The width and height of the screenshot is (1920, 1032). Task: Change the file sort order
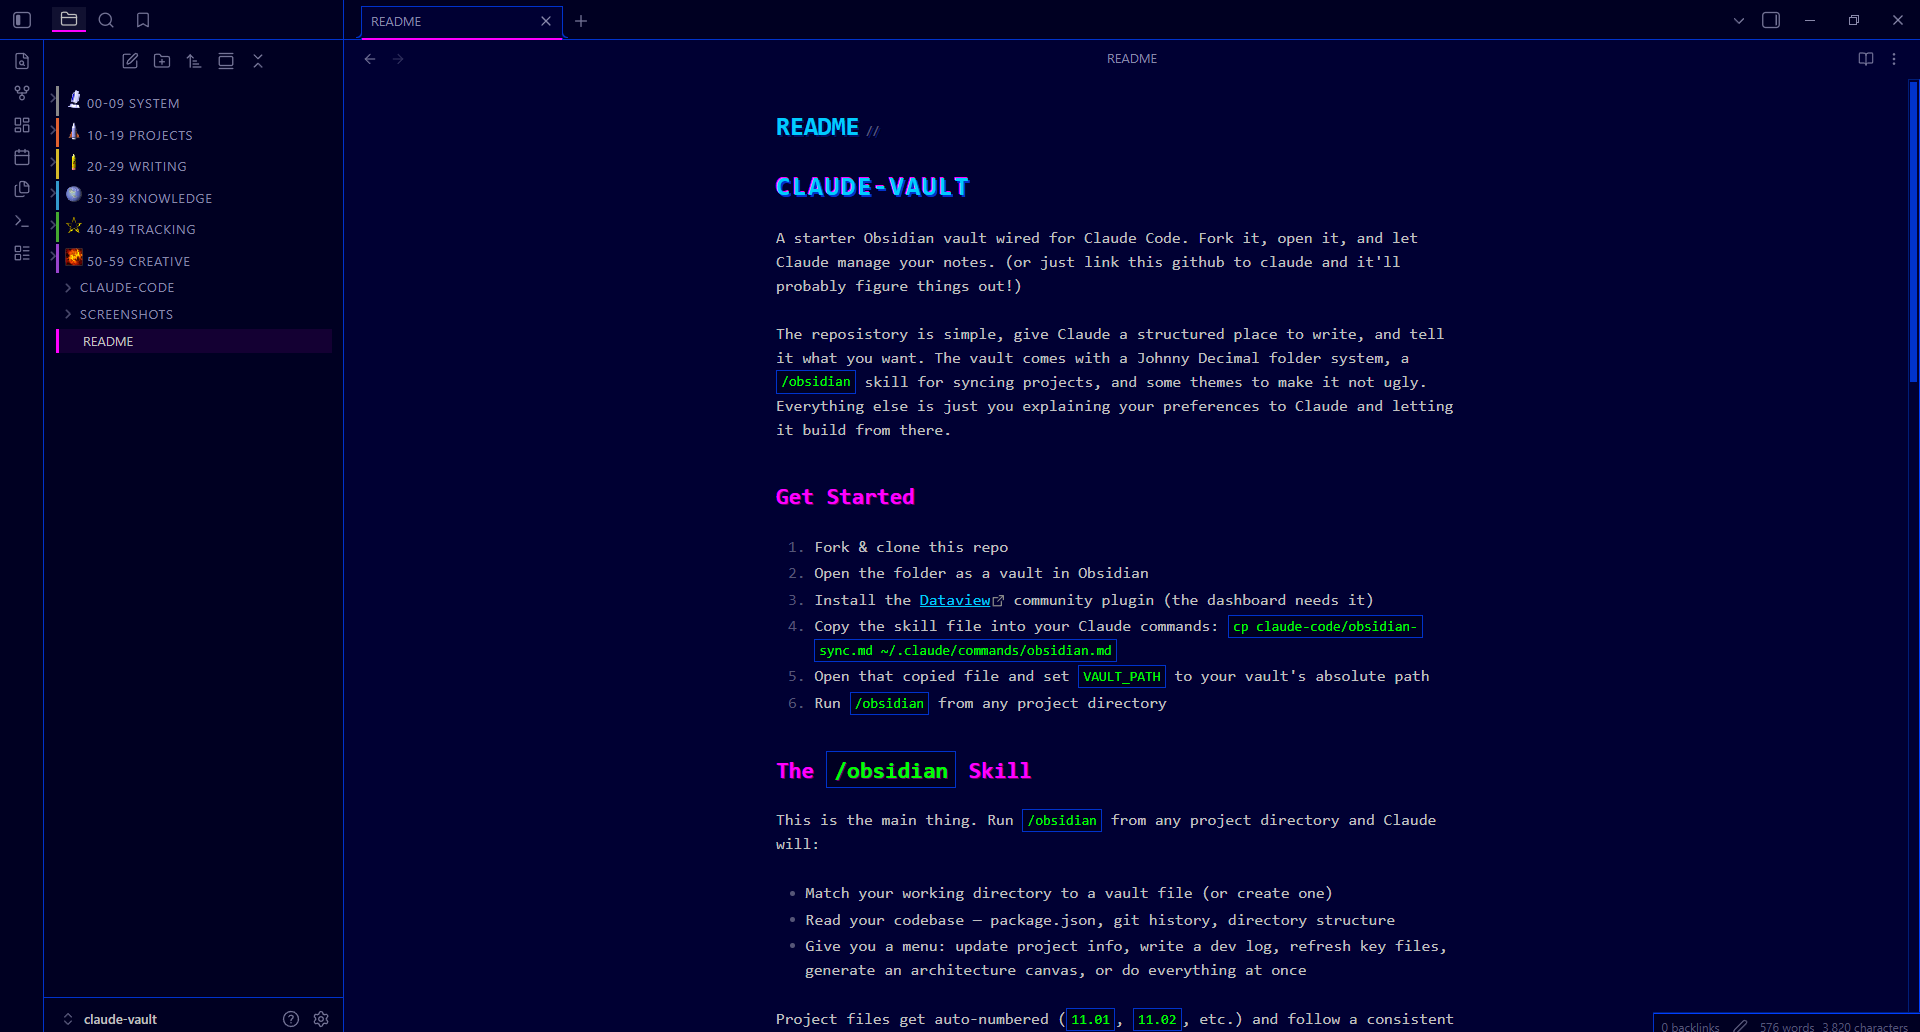[194, 61]
